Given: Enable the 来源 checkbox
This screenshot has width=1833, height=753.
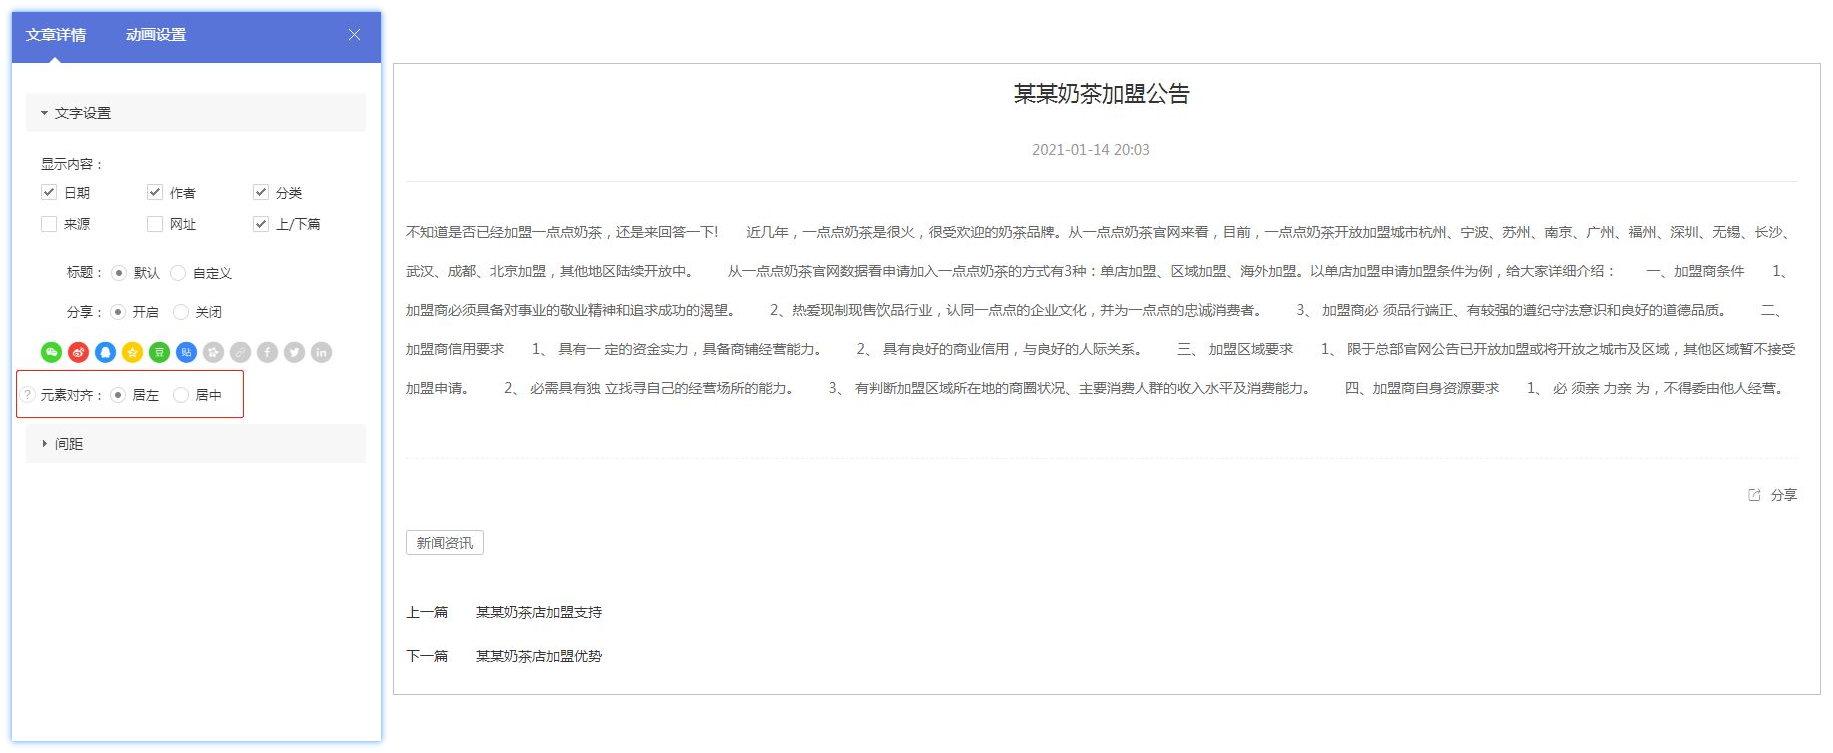Looking at the screenshot, I should pos(49,224).
